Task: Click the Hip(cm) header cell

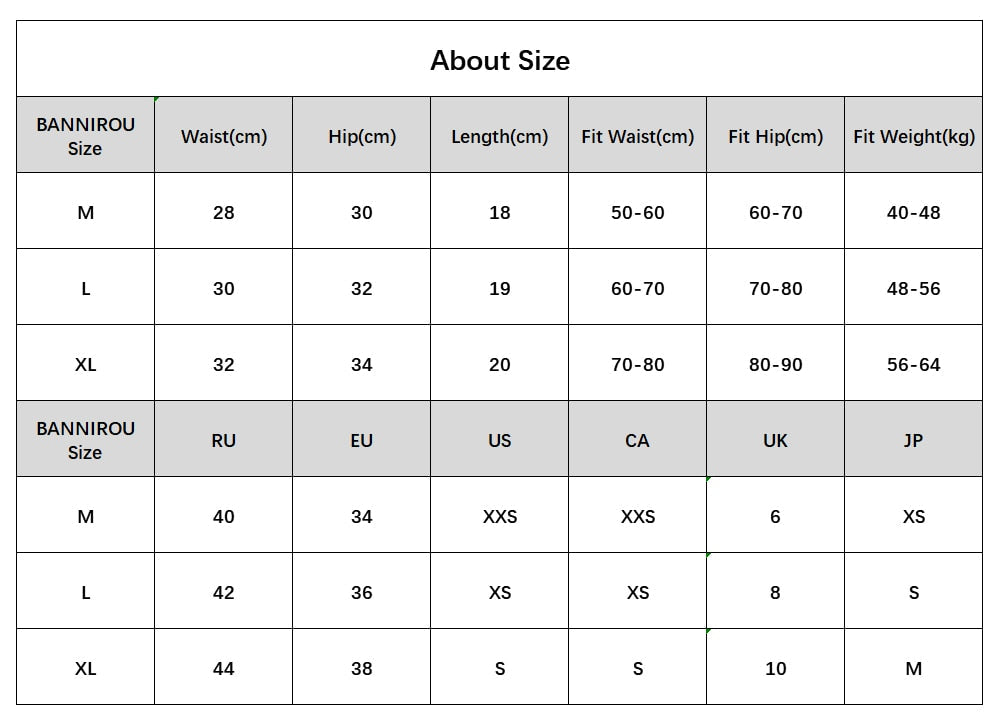Action: 362,137
